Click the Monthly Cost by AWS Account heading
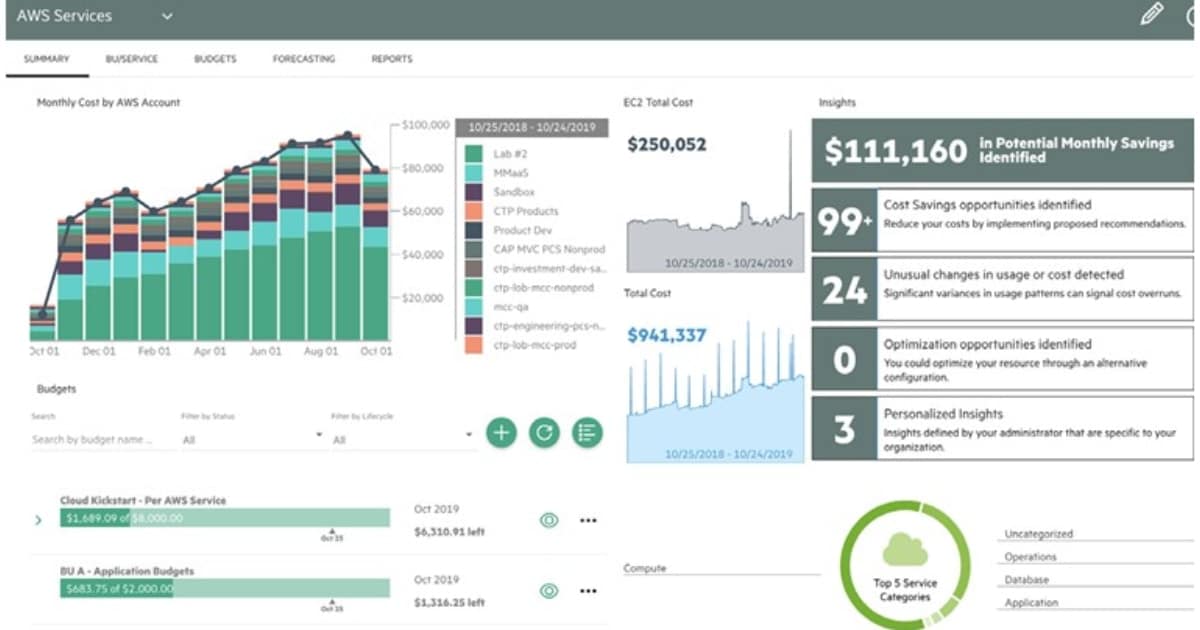Screen dimensions: 1200x630 (x=108, y=102)
